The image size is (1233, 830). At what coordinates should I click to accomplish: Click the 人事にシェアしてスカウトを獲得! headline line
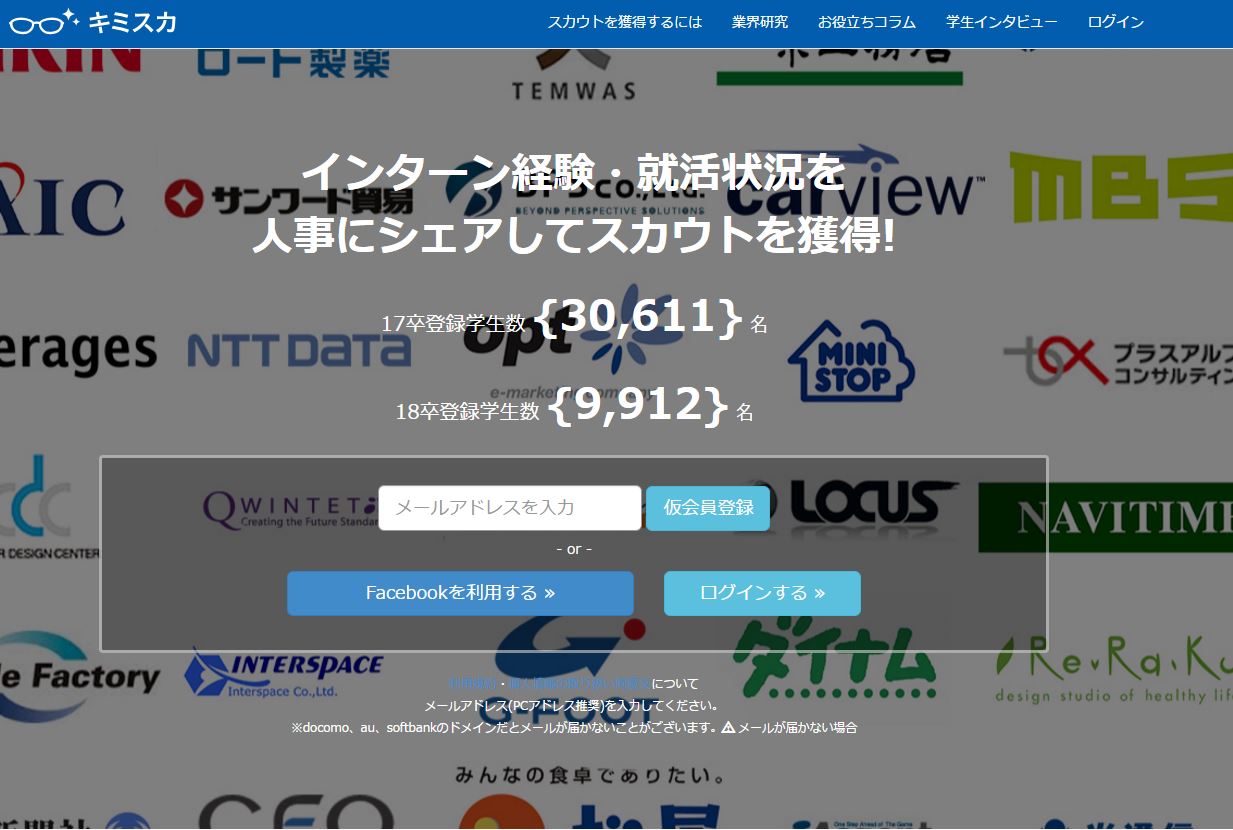click(573, 234)
